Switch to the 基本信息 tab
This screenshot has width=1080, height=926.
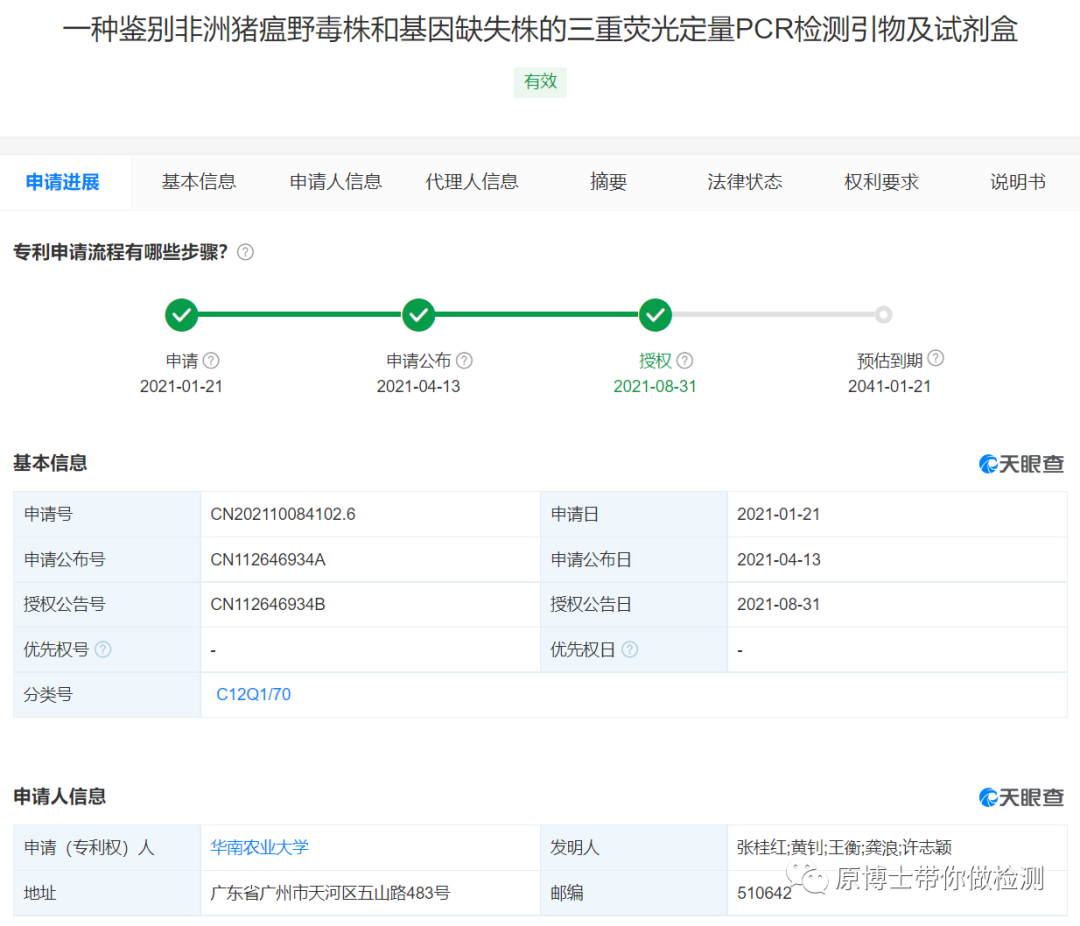[199, 182]
